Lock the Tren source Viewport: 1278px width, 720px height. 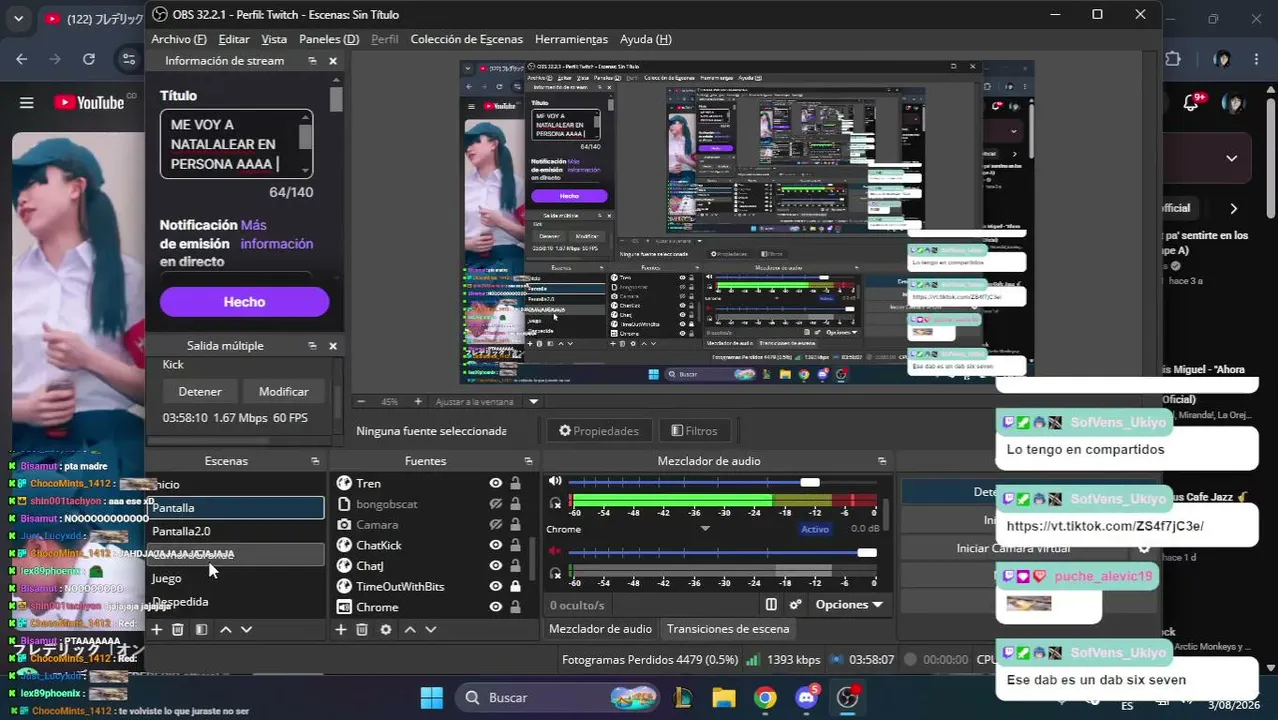point(515,483)
